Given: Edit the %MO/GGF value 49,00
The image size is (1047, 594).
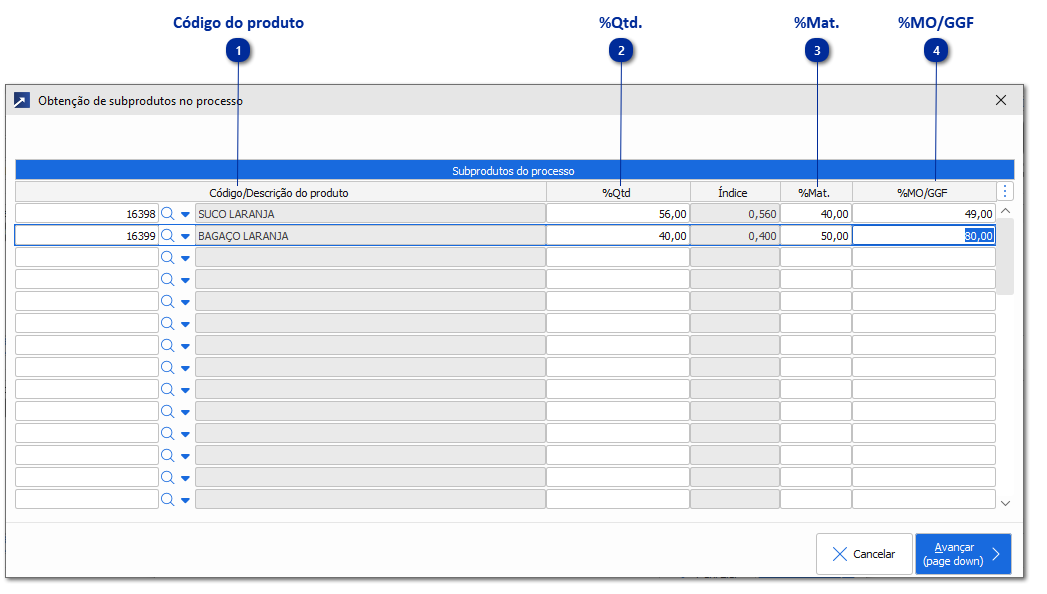Looking at the screenshot, I should [924, 214].
